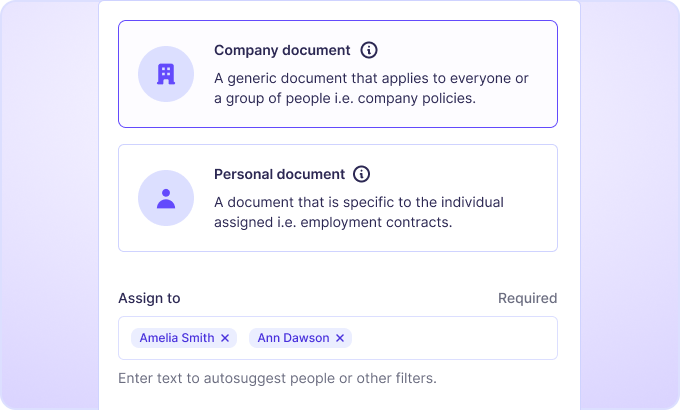Click the Amelia Smith name tag
The image size is (680, 410).
click(x=177, y=338)
